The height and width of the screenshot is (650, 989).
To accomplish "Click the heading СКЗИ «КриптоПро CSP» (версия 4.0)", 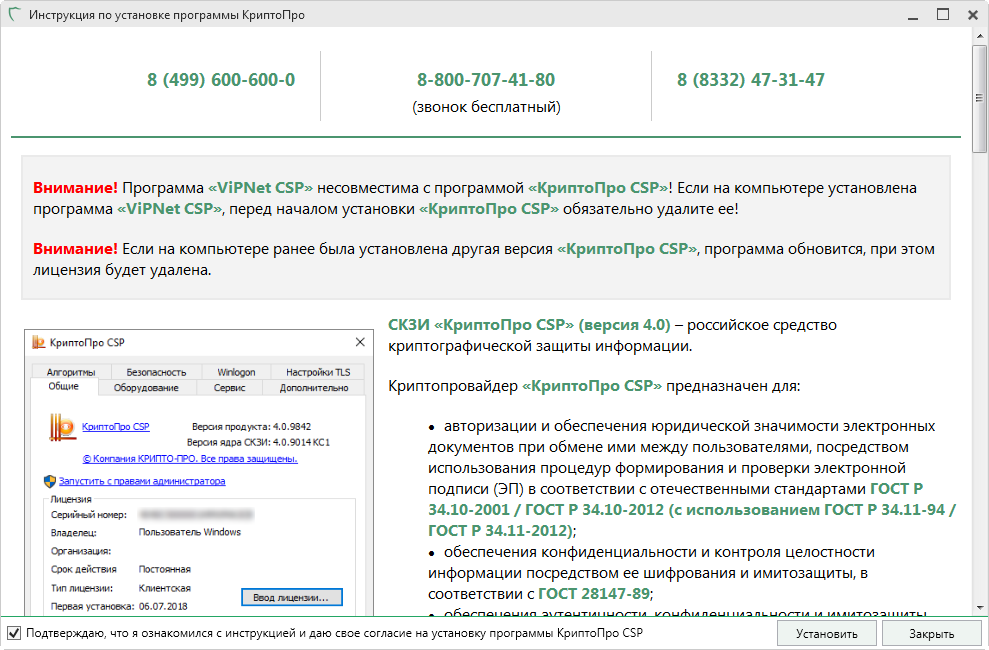I will (529, 325).
